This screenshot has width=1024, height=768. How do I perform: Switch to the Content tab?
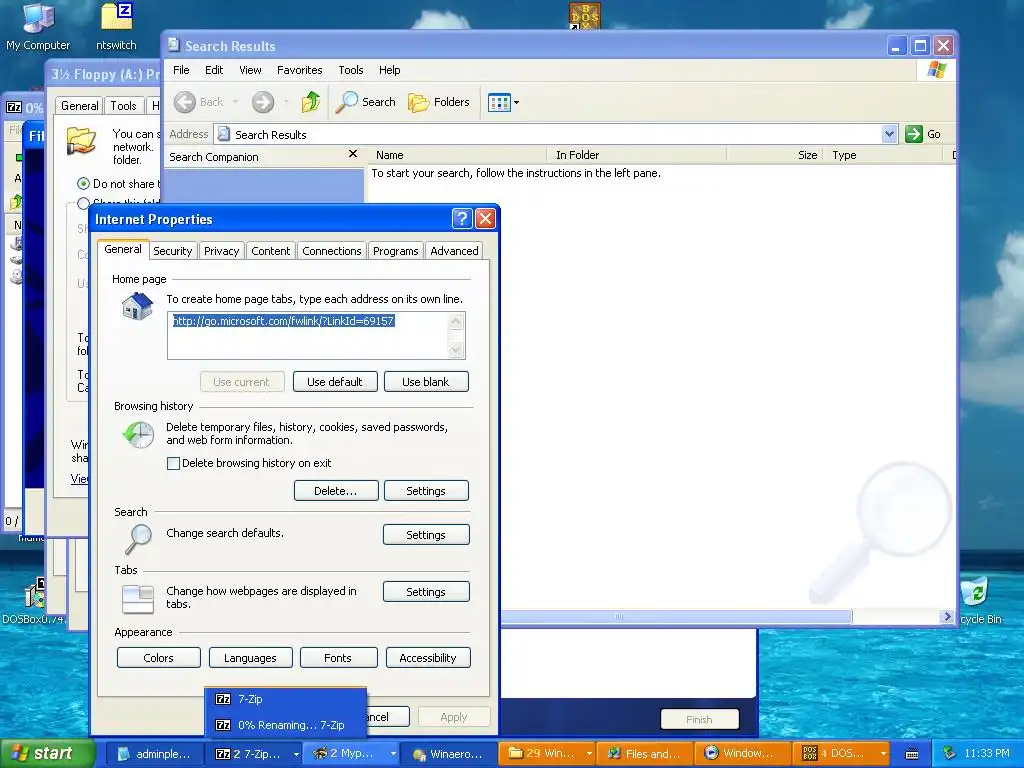(x=270, y=251)
